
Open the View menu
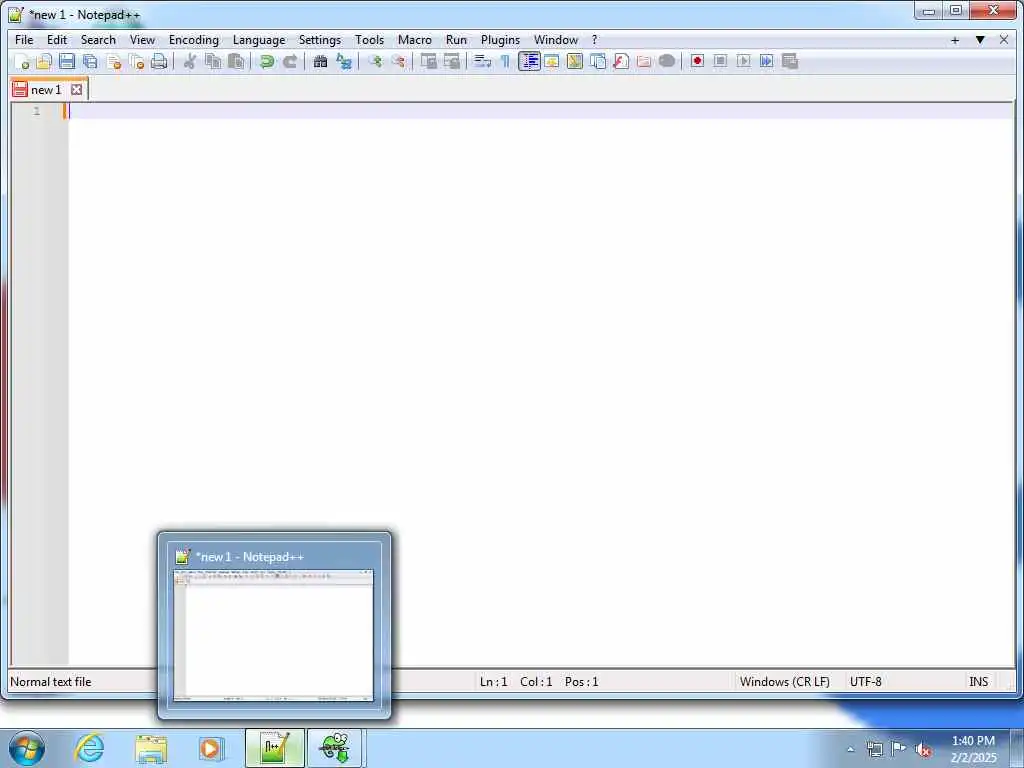(x=142, y=40)
